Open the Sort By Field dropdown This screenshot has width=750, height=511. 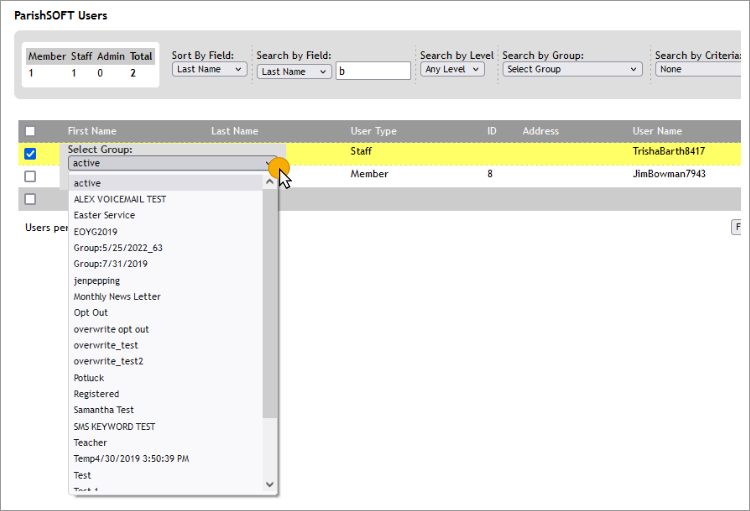(210, 69)
